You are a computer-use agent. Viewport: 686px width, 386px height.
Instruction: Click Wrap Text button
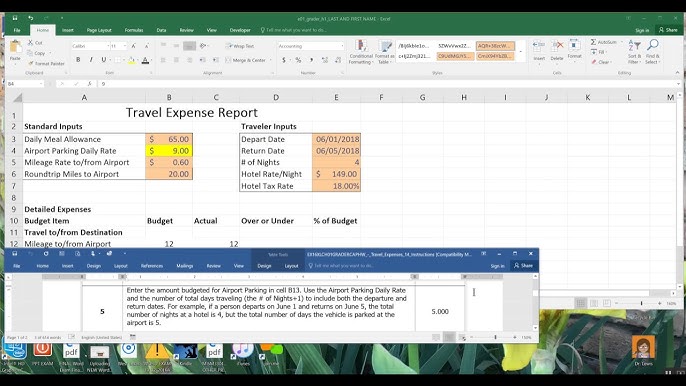pyautogui.click(x=240, y=46)
